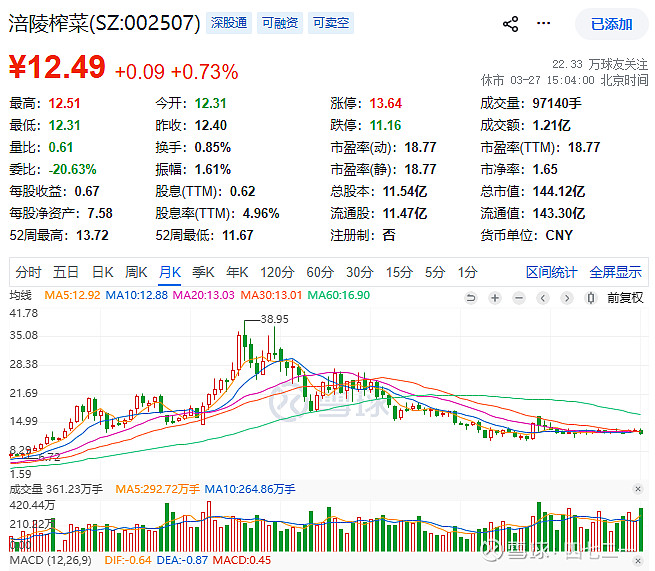
Task: Move chart left with arrow icon
Action: point(543,298)
